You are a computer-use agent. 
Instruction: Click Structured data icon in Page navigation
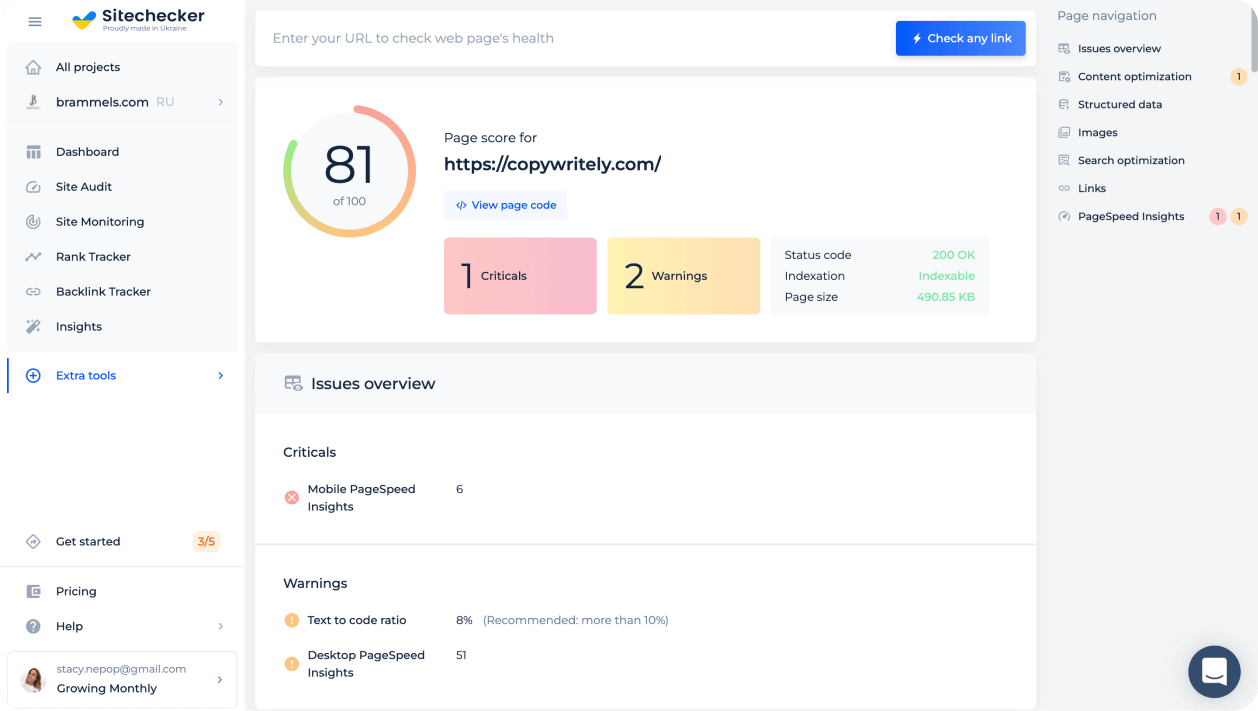pyautogui.click(x=1064, y=105)
